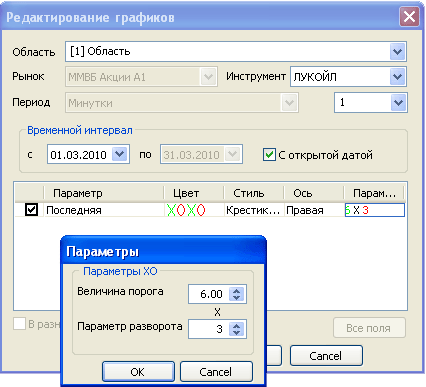Click Cancel in the Параметры dialog
The height and width of the screenshot is (387, 426).
[216, 372]
